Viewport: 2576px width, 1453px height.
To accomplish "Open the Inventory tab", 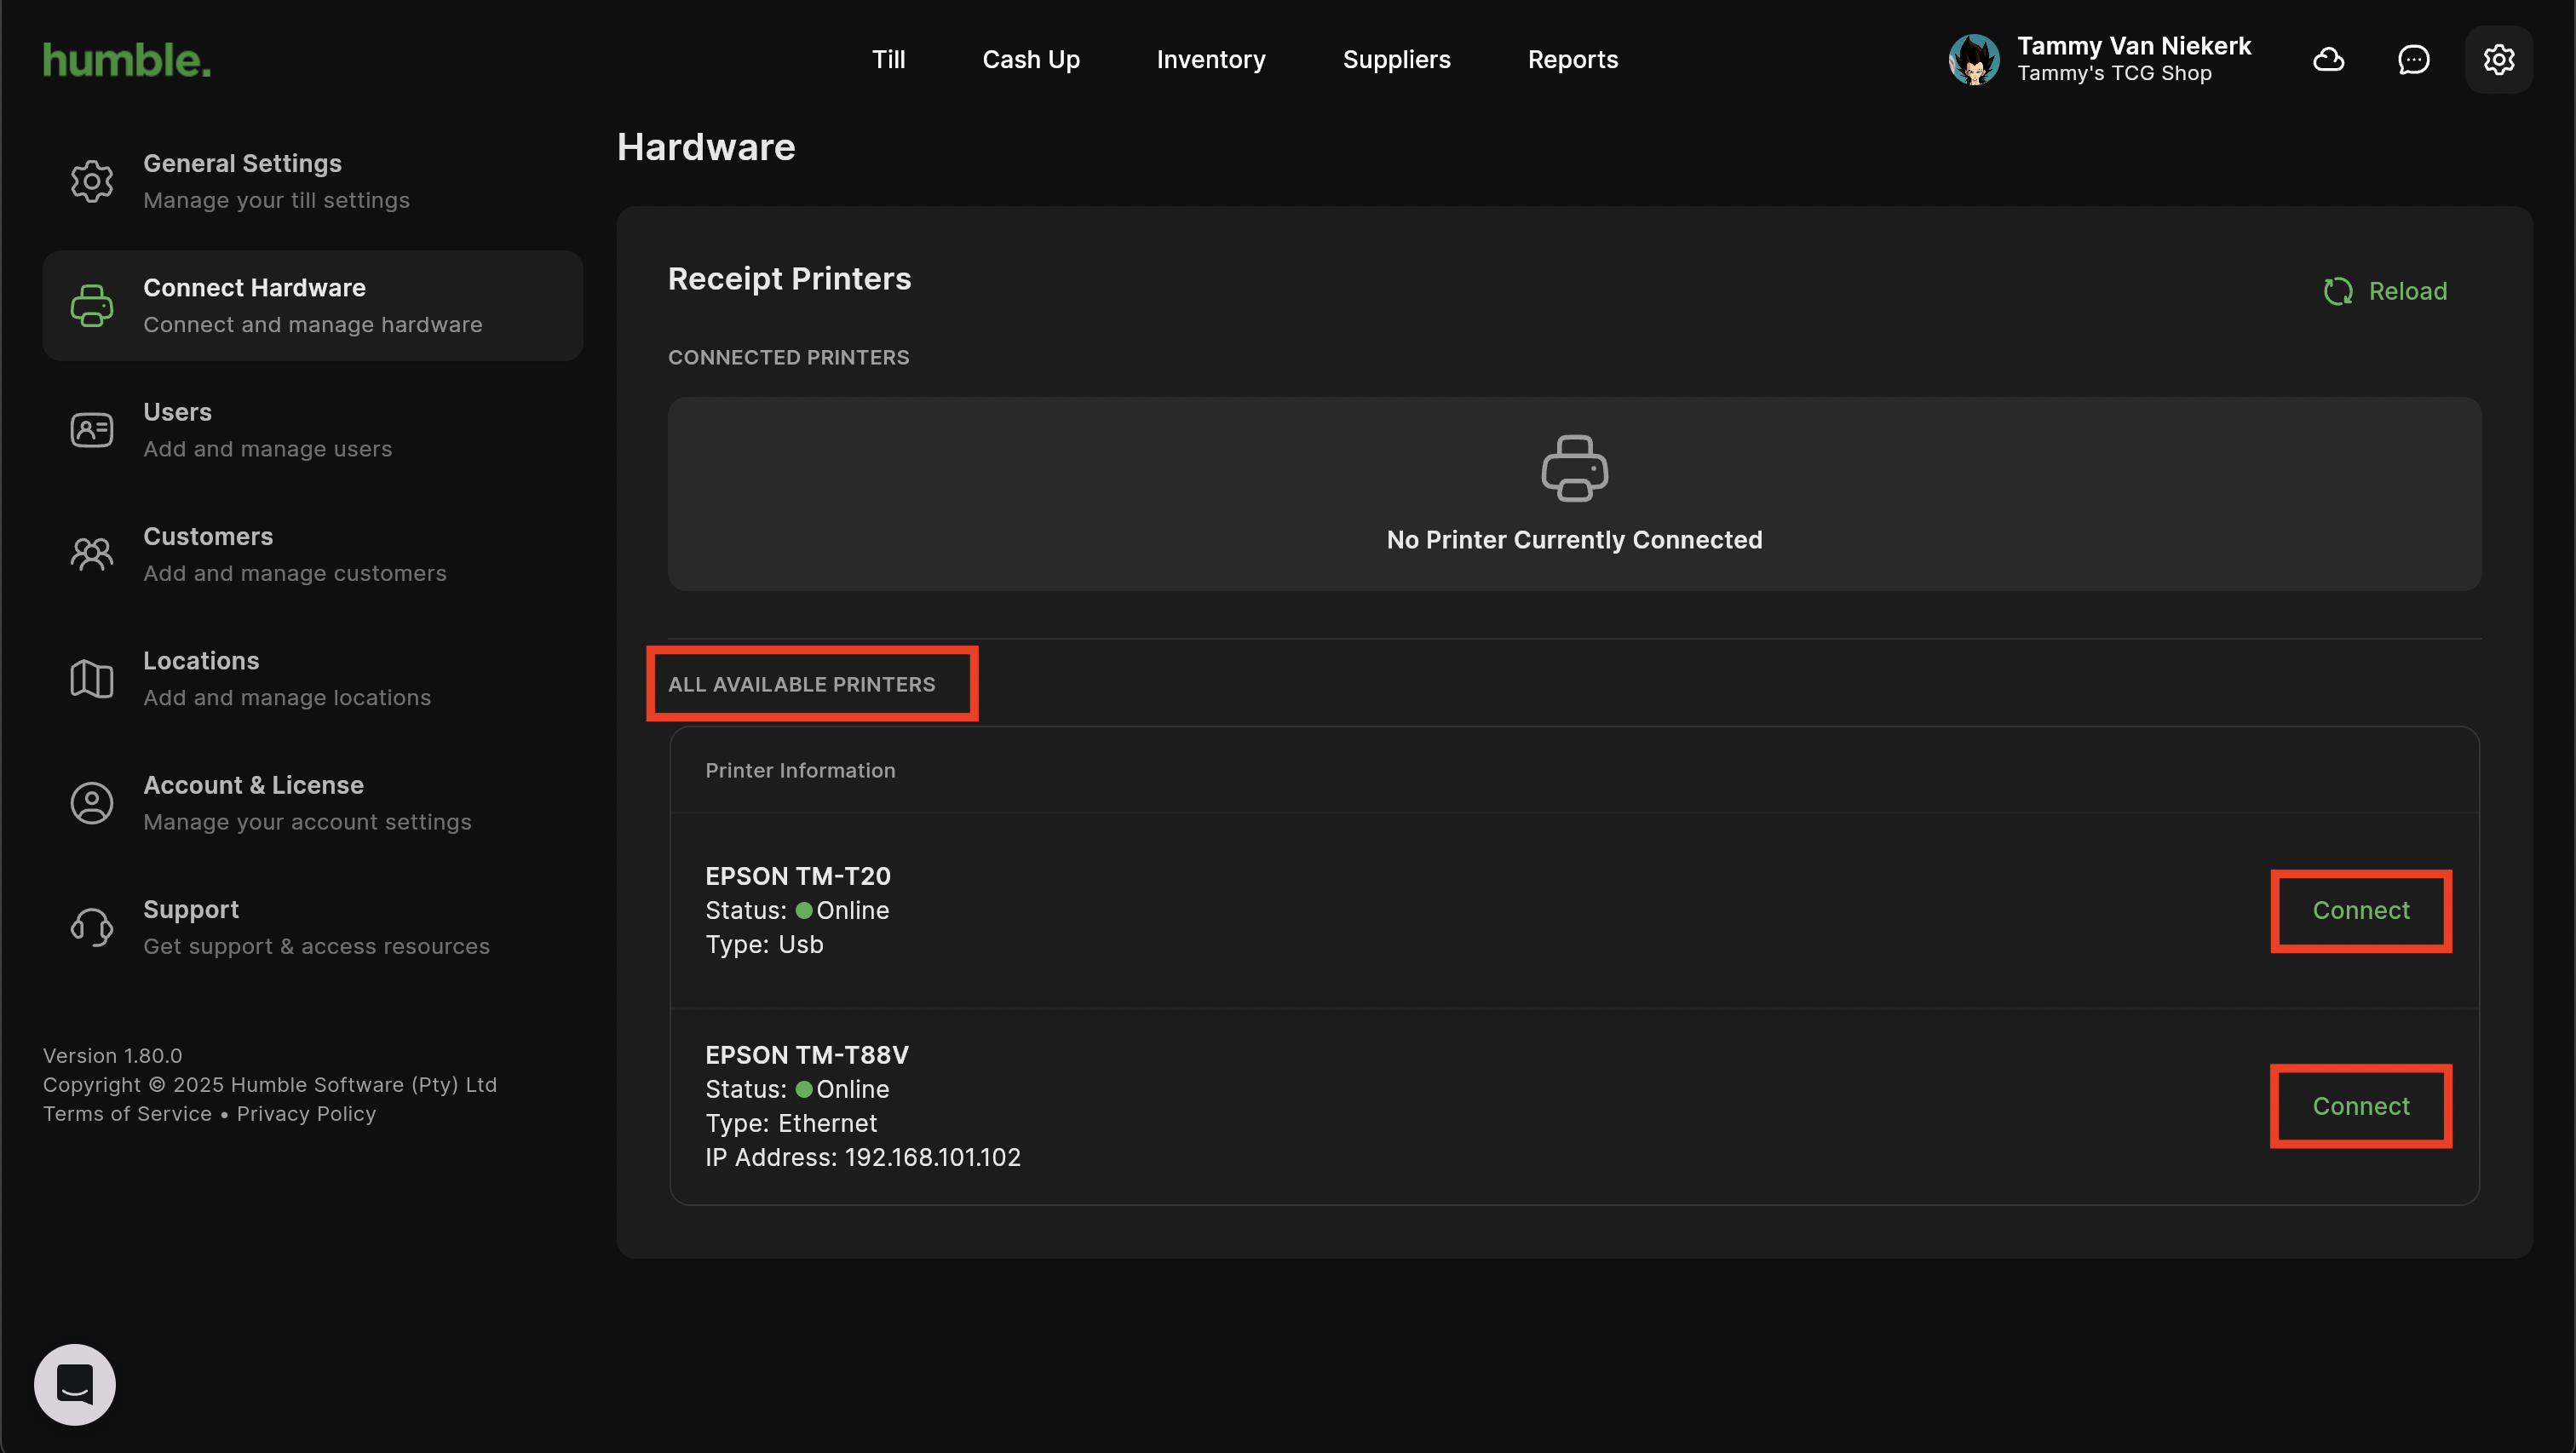I will coord(1210,60).
